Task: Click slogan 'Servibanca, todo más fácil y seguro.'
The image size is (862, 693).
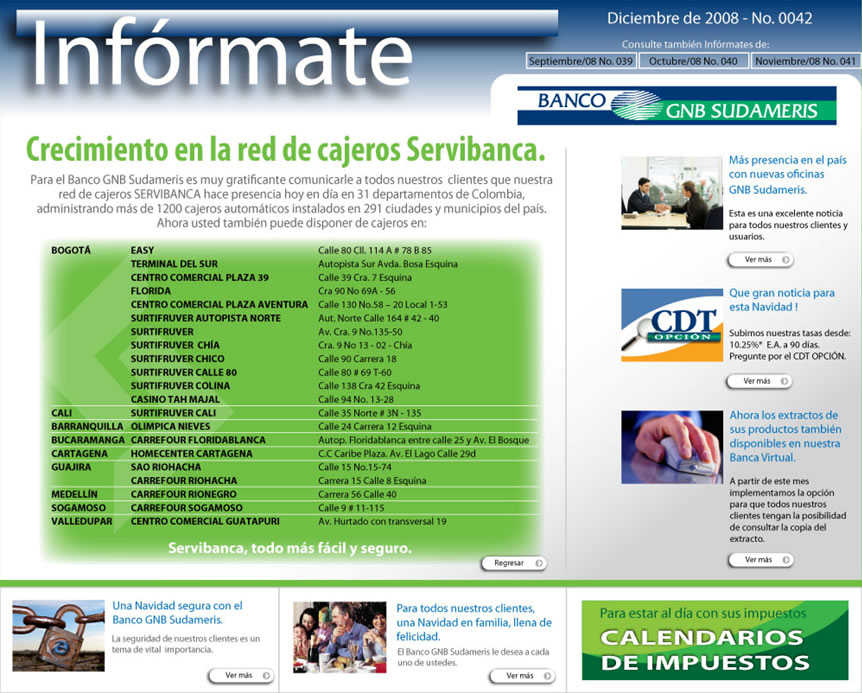Action: coord(290,548)
